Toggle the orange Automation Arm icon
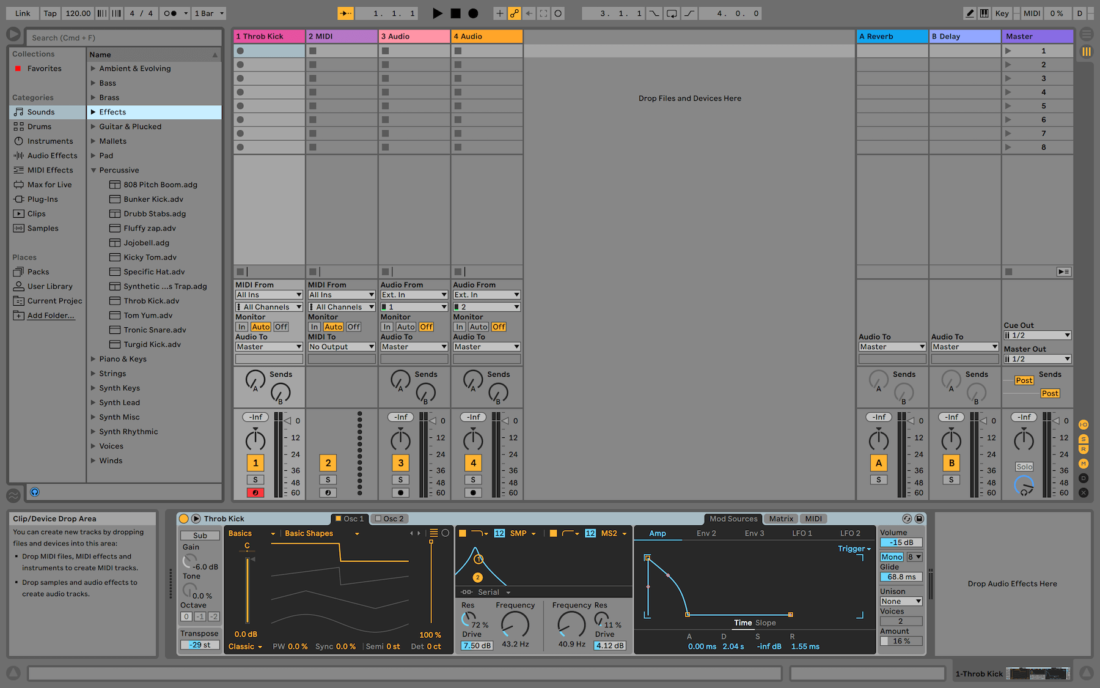The width and height of the screenshot is (1100, 688). (514, 13)
